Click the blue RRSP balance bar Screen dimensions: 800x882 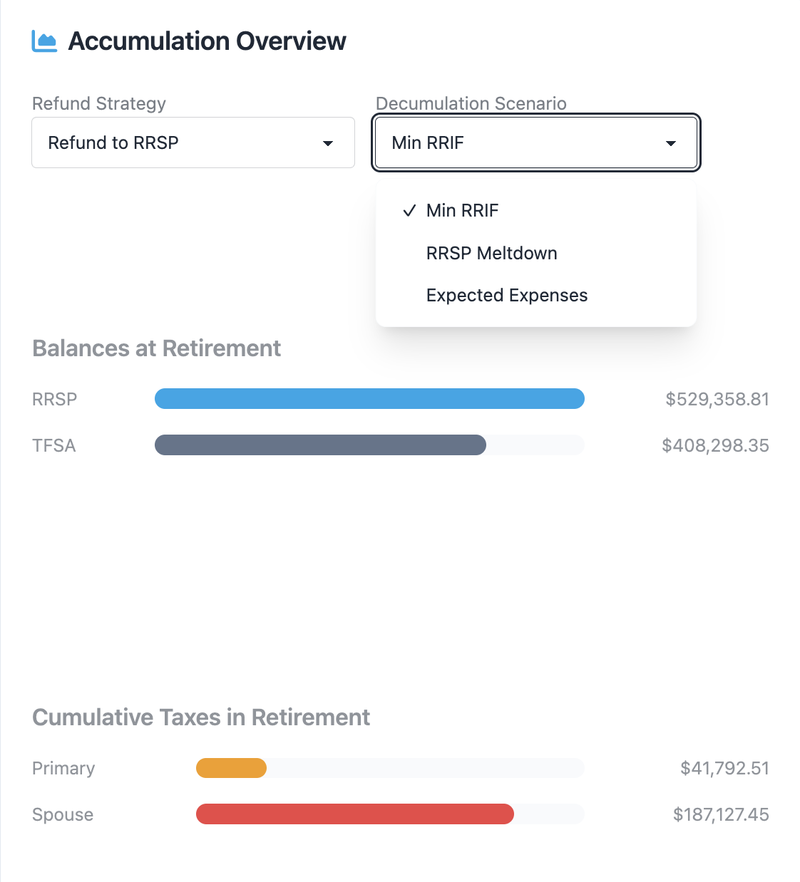[369, 399]
